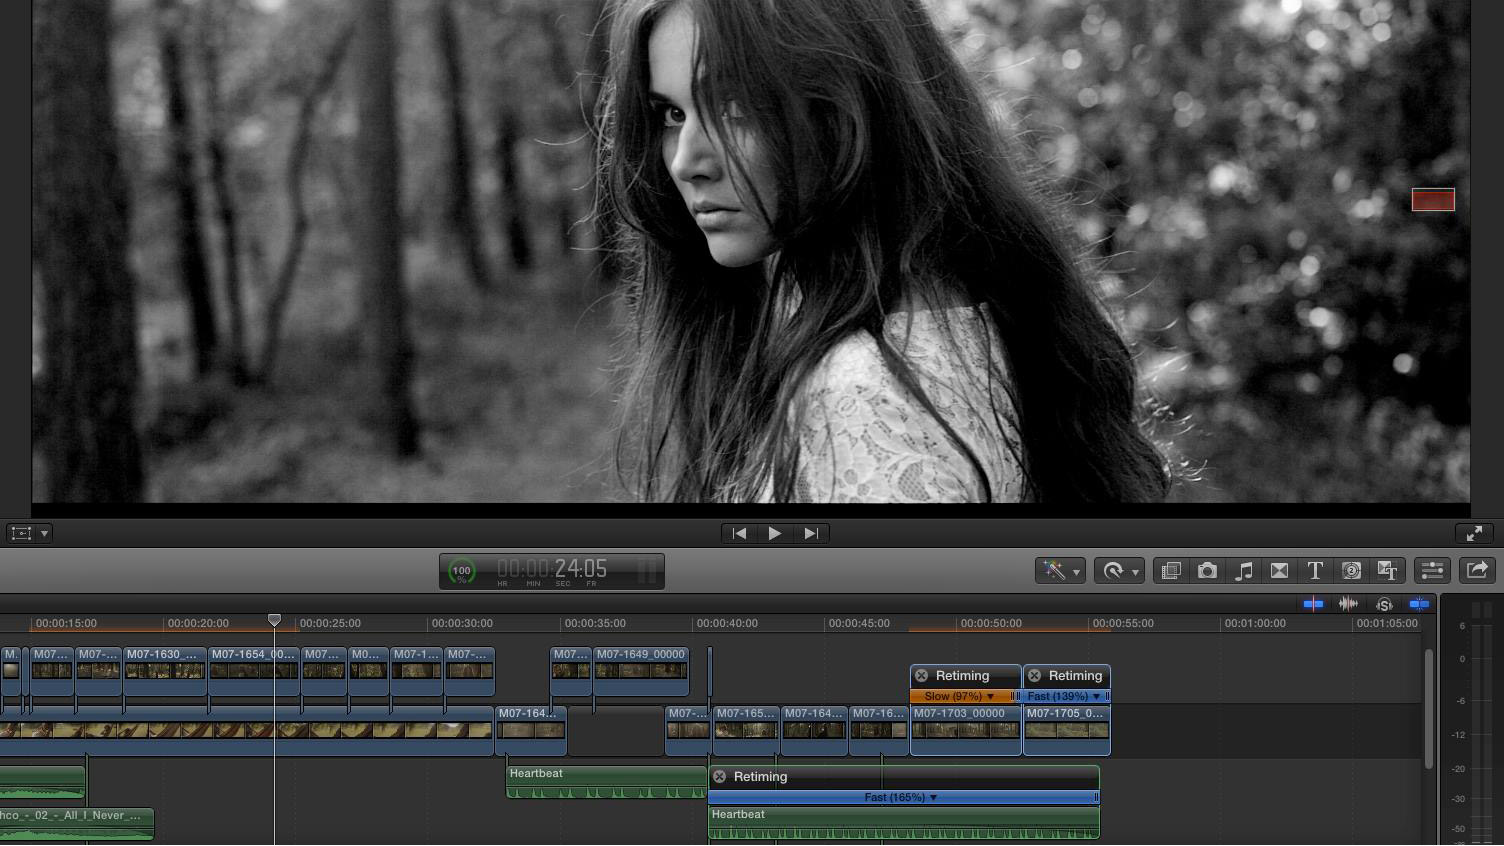The height and width of the screenshot is (846, 1504).
Task: Open the Retime pop-up menu
Action: (x=1119, y=571)
